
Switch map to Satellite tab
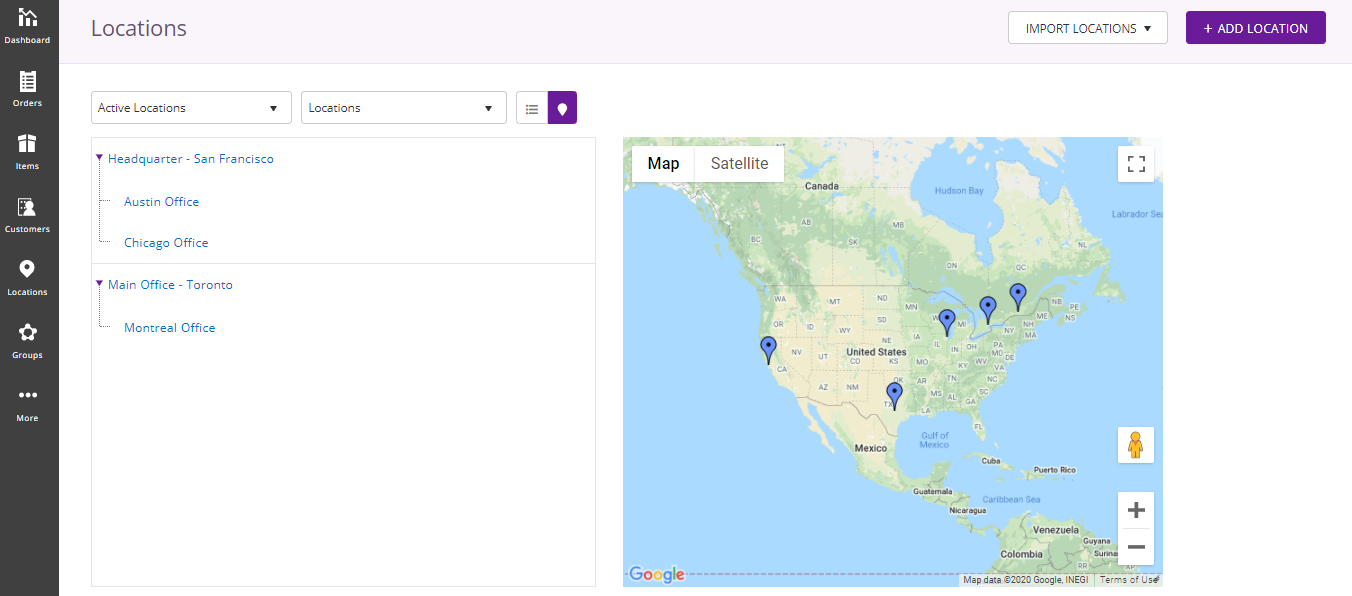coord(739,164)
